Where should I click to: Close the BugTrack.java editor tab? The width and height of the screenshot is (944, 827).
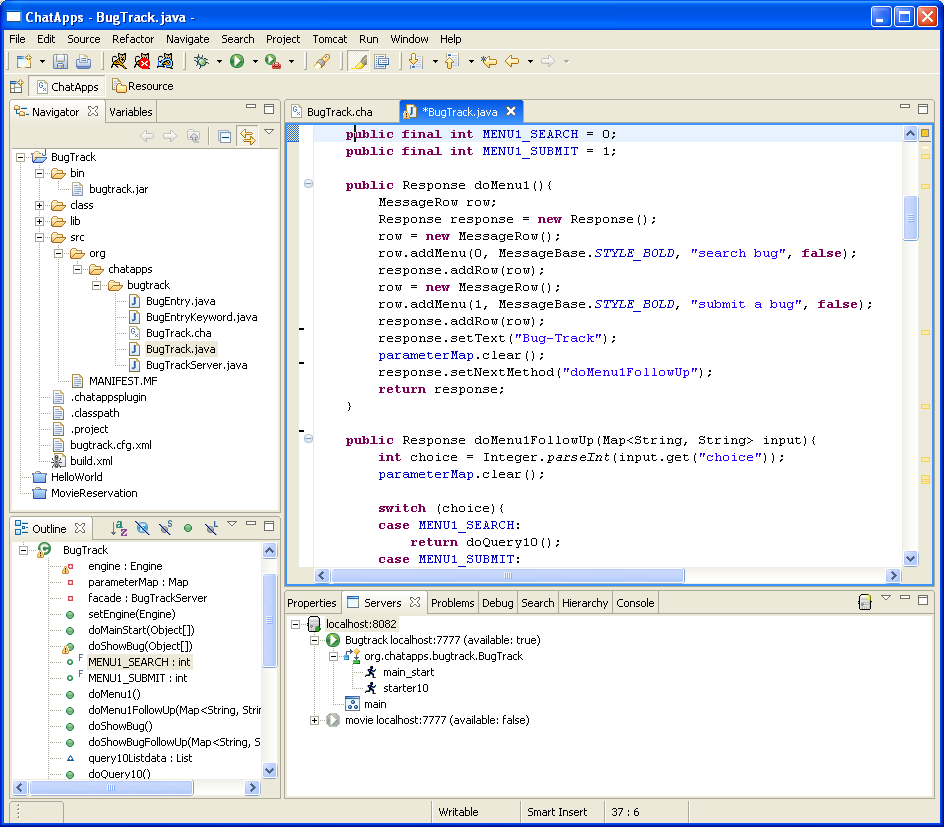coord(511,112)
